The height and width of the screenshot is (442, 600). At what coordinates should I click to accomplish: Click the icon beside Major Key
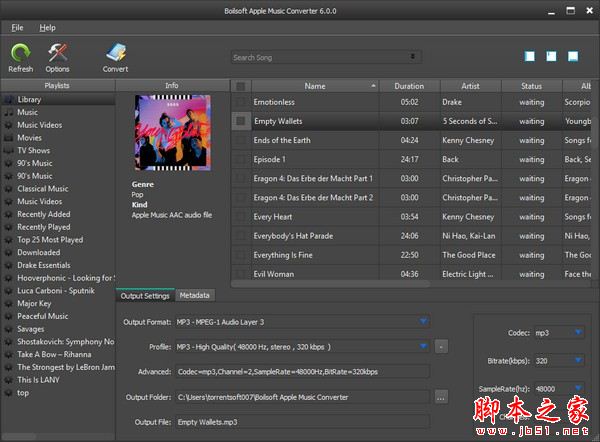tap(8, 304)
